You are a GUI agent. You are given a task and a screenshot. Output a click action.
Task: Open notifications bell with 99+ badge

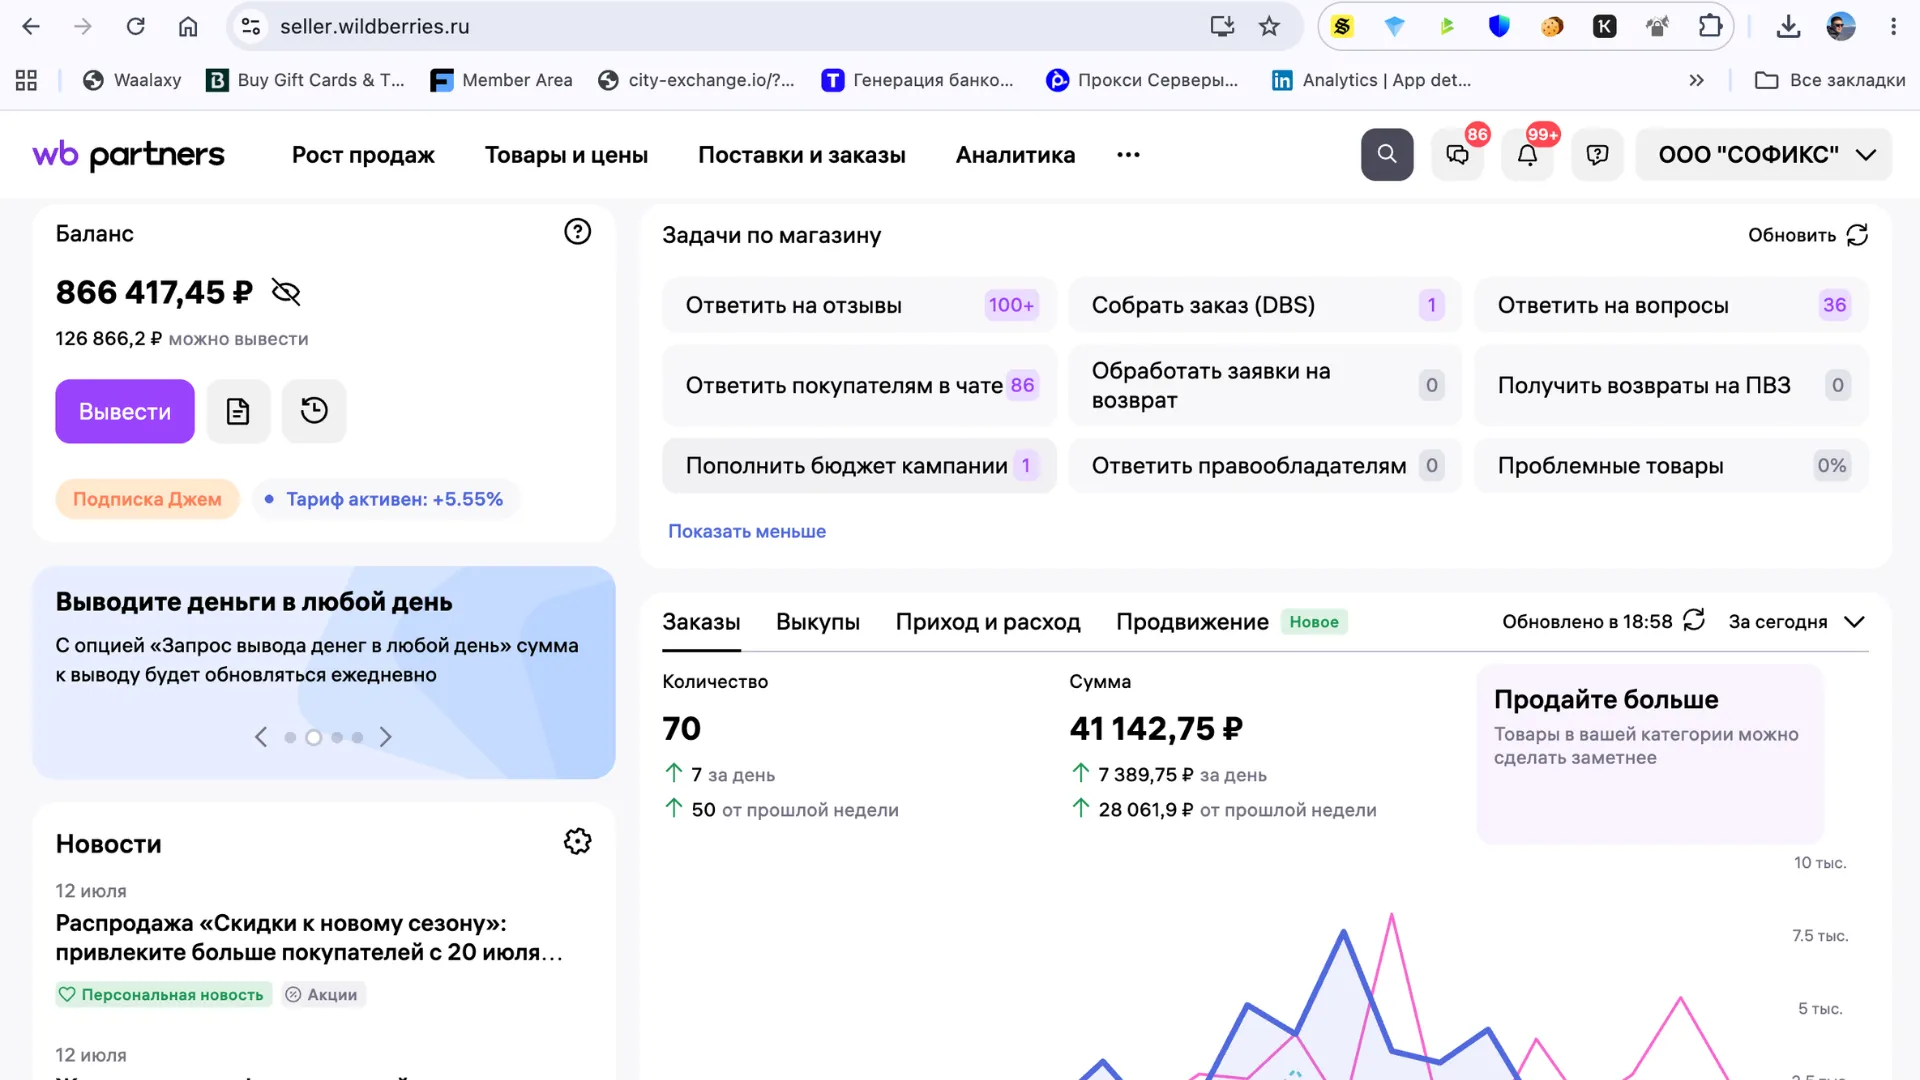coord(1527,155)
